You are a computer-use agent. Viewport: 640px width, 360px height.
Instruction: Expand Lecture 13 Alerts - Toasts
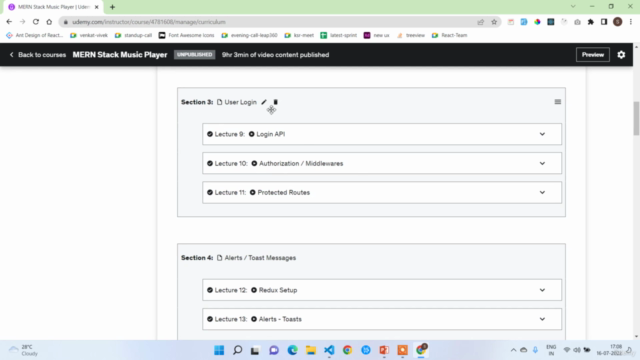[542, 319]
